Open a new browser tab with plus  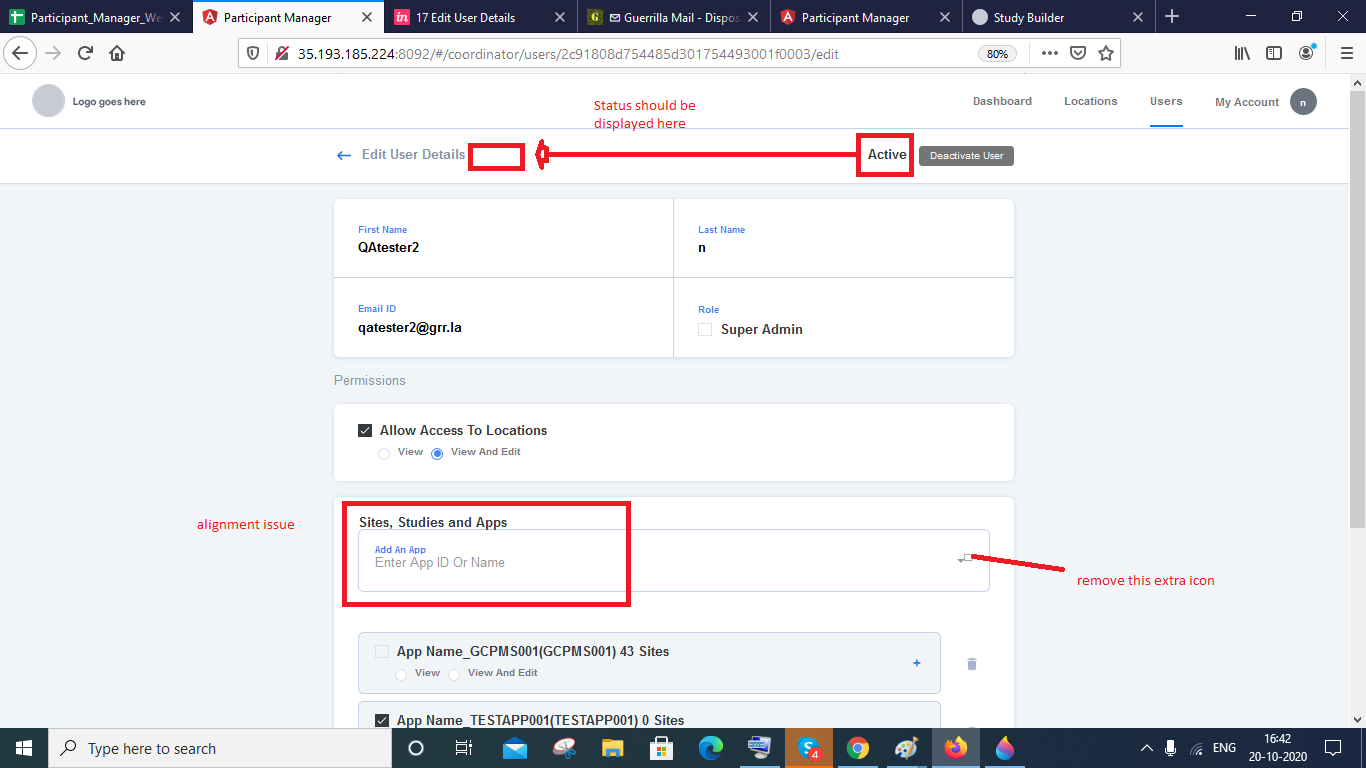1172,16
